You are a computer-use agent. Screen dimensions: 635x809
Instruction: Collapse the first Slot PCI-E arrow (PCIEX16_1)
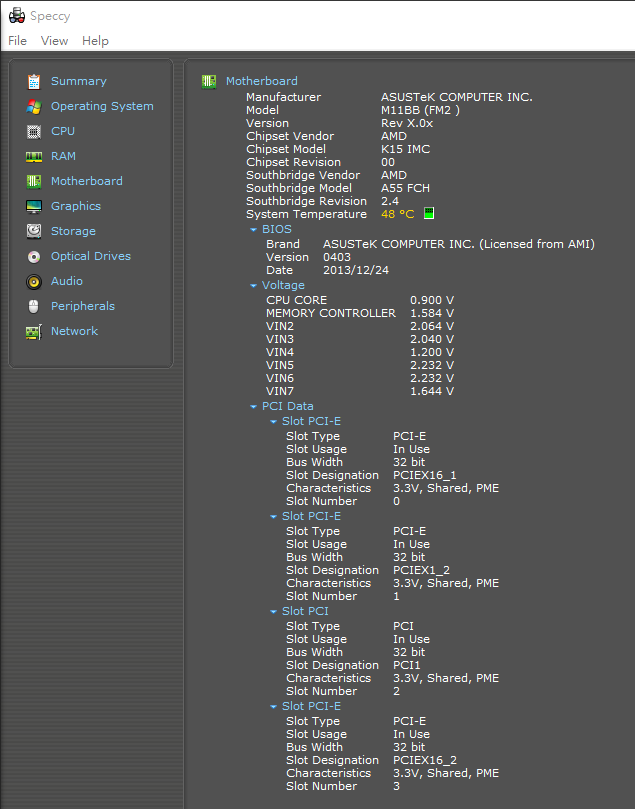tap(273, 422)
